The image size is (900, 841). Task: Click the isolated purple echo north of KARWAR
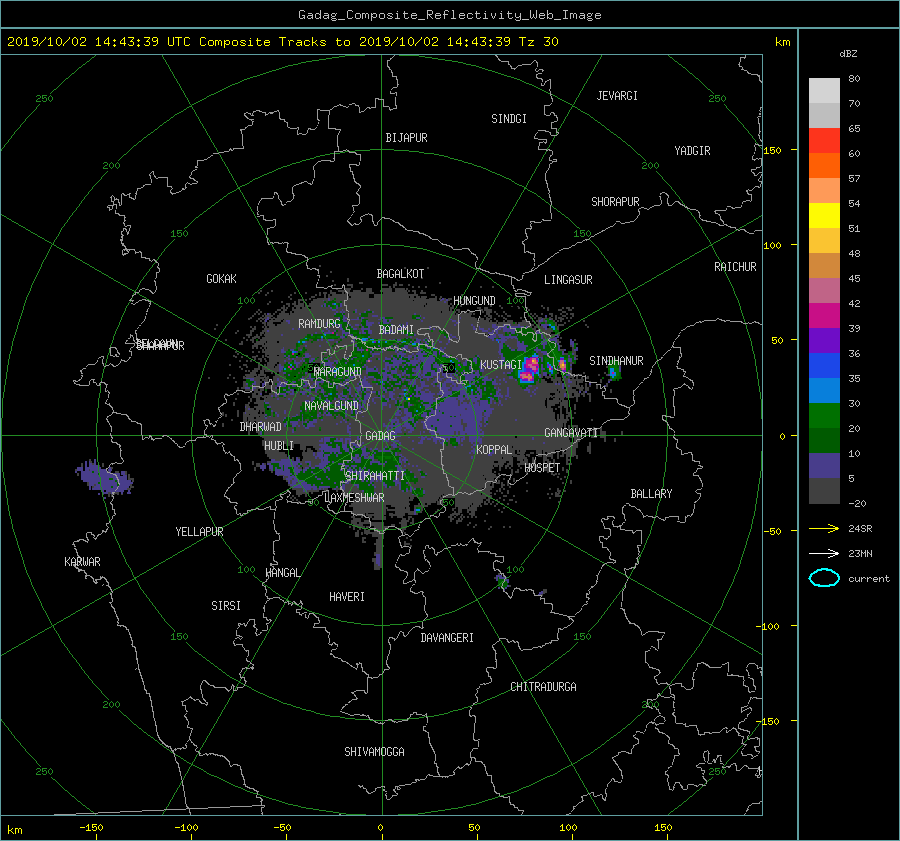coord(104,478)
